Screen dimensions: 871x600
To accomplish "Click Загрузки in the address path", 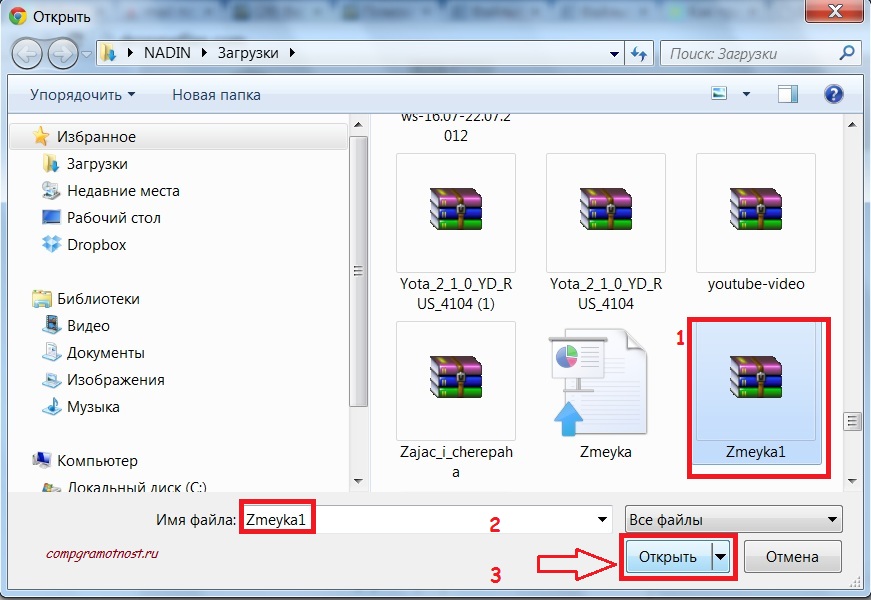I will (248, 53).
